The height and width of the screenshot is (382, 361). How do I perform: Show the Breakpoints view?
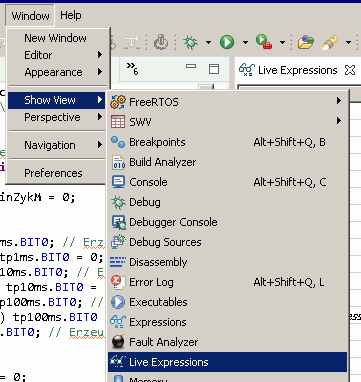tap(227, 142)
